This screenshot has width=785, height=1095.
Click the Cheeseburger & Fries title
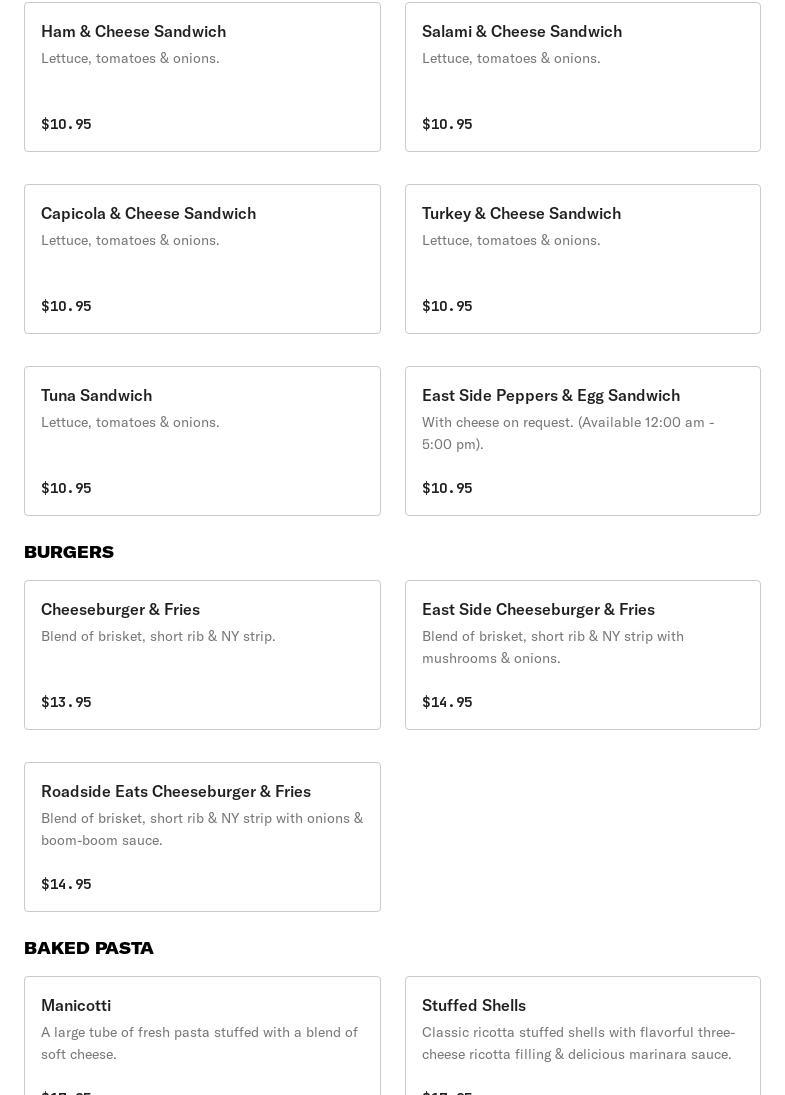pyautogui.click(x=120, y=609)
